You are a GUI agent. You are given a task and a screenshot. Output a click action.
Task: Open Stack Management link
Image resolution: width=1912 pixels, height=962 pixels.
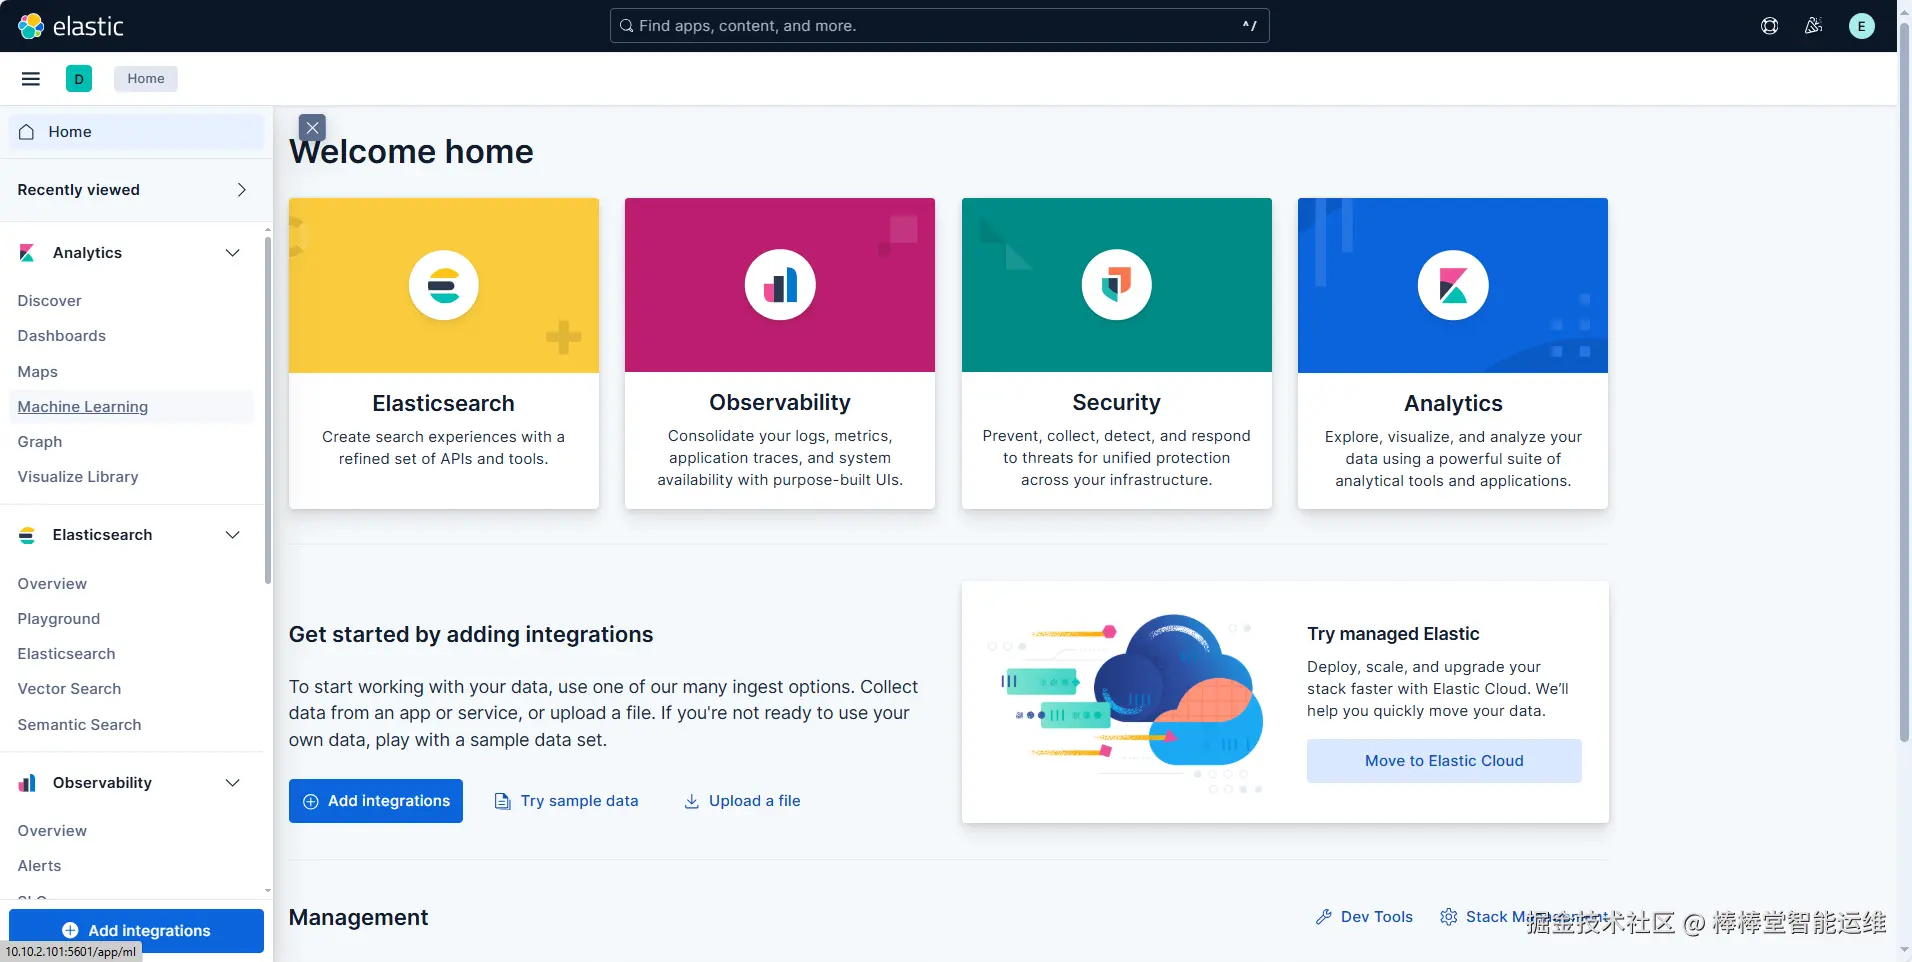tap(1524, 917)
